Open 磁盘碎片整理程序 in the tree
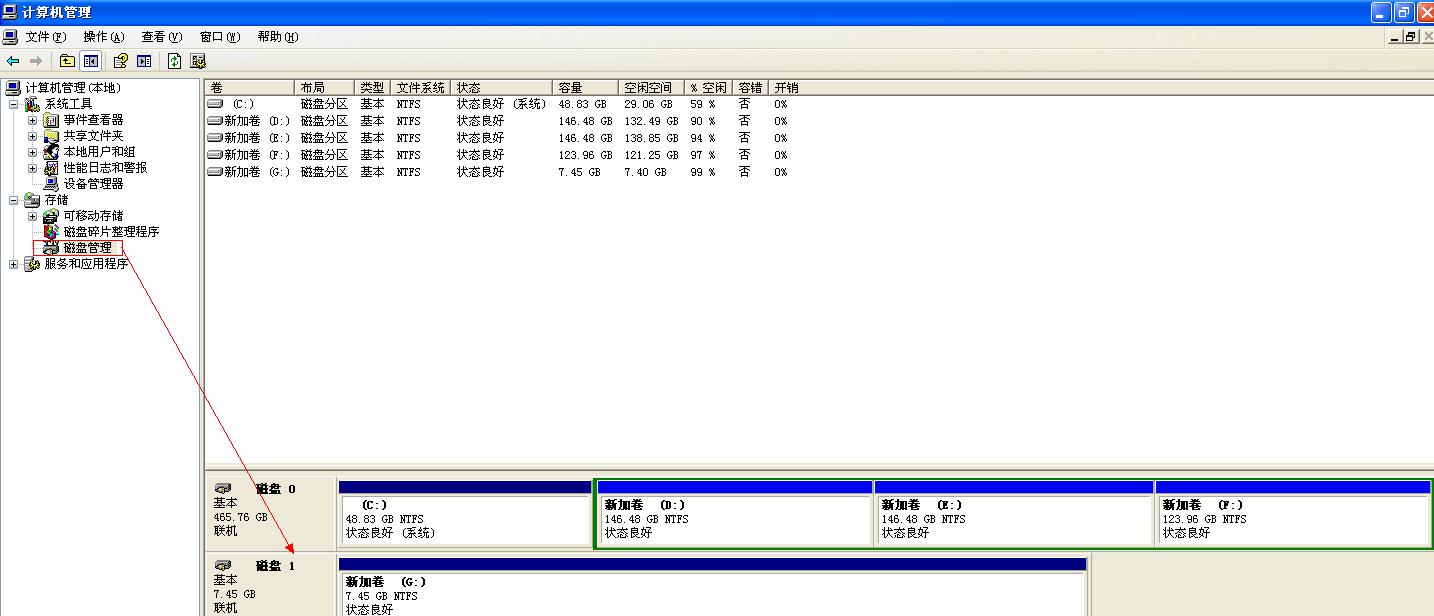This screenshot has height=616, width=1434. click(110, 232)
